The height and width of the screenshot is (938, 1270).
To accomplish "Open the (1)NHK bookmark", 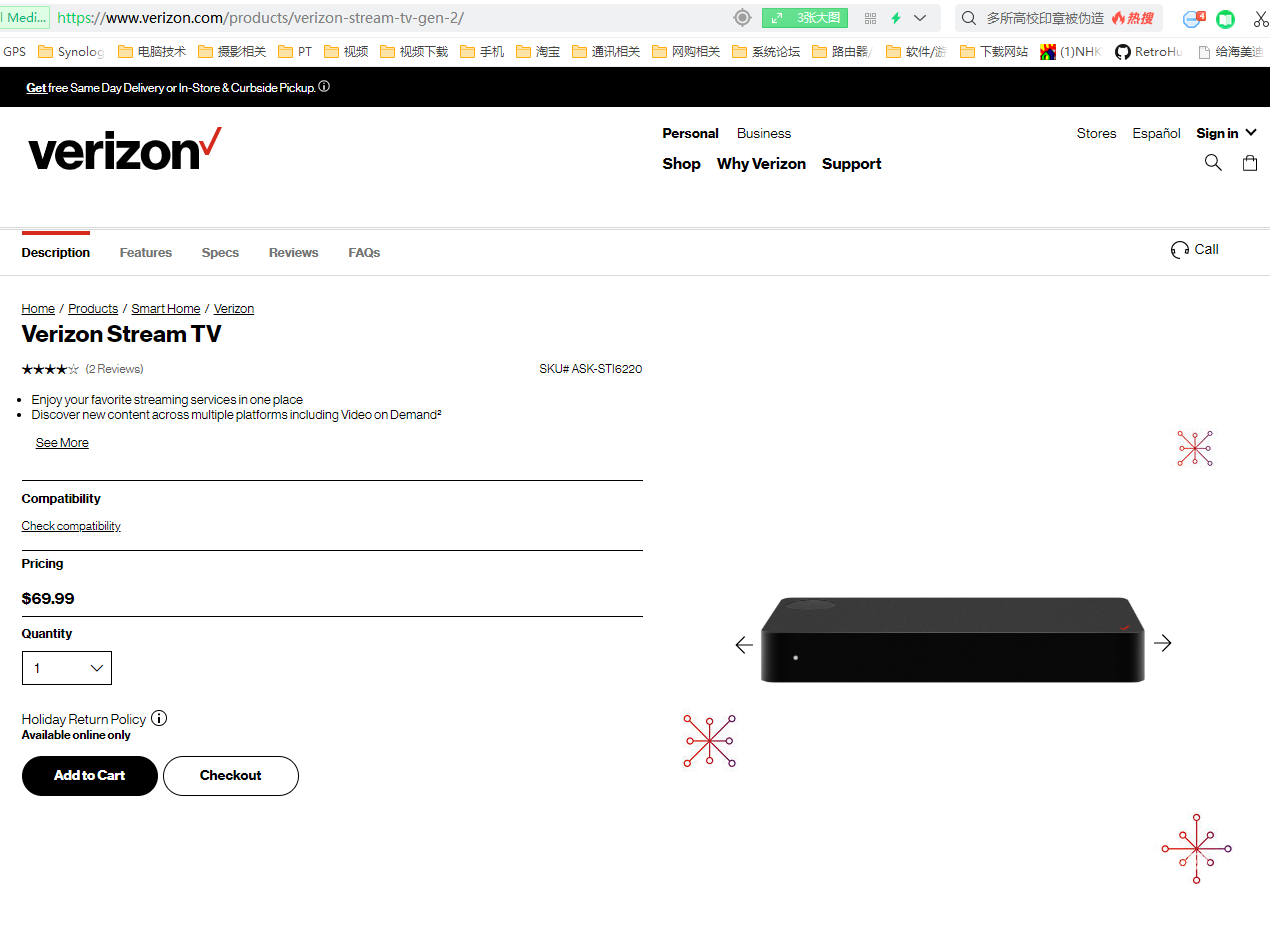I will tap(1070, 52).
